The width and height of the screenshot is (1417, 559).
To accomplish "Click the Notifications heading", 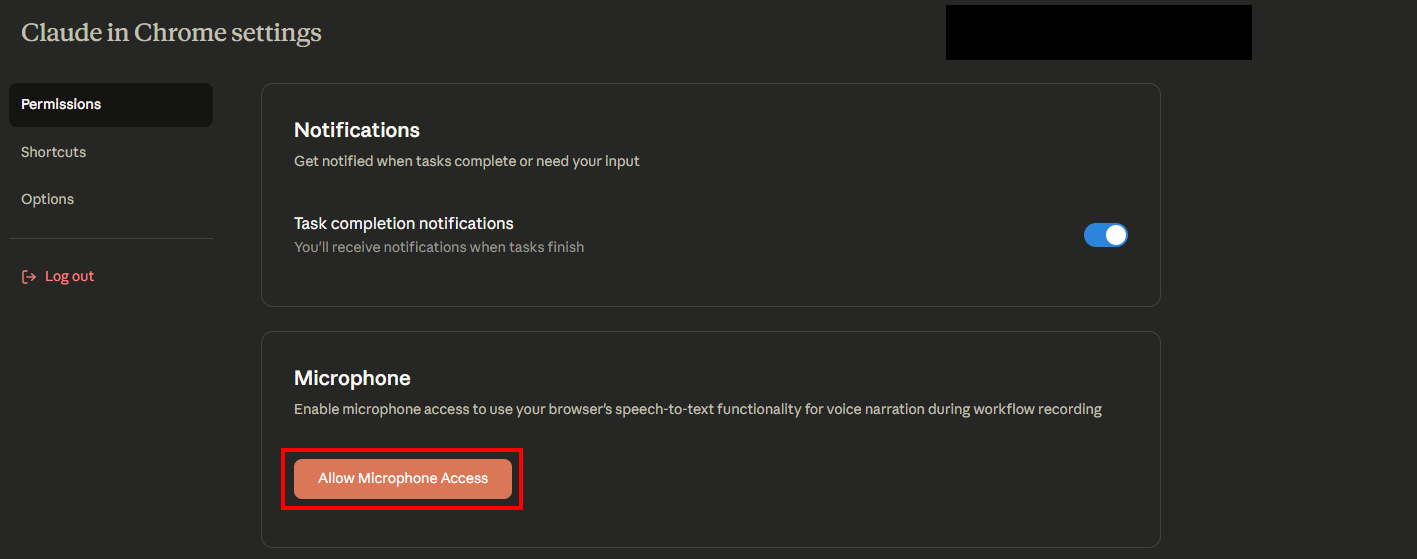I will point(357,130).
